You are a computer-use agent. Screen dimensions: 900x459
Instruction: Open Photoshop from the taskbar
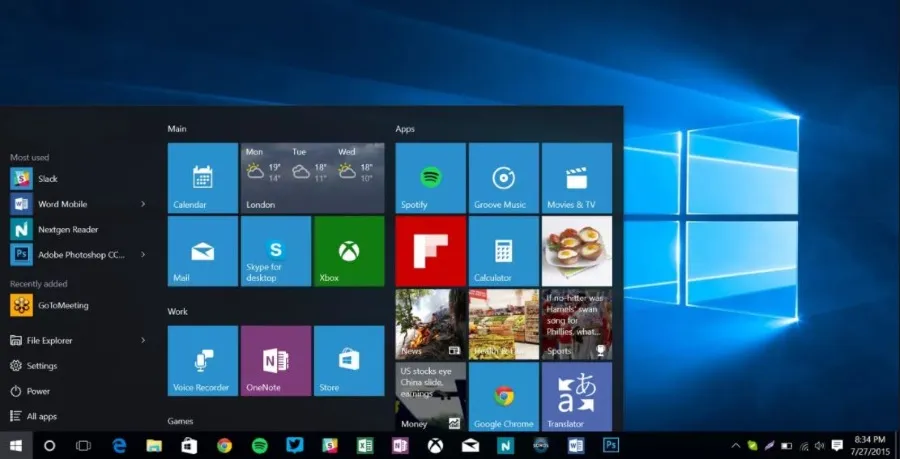point(611,445)
